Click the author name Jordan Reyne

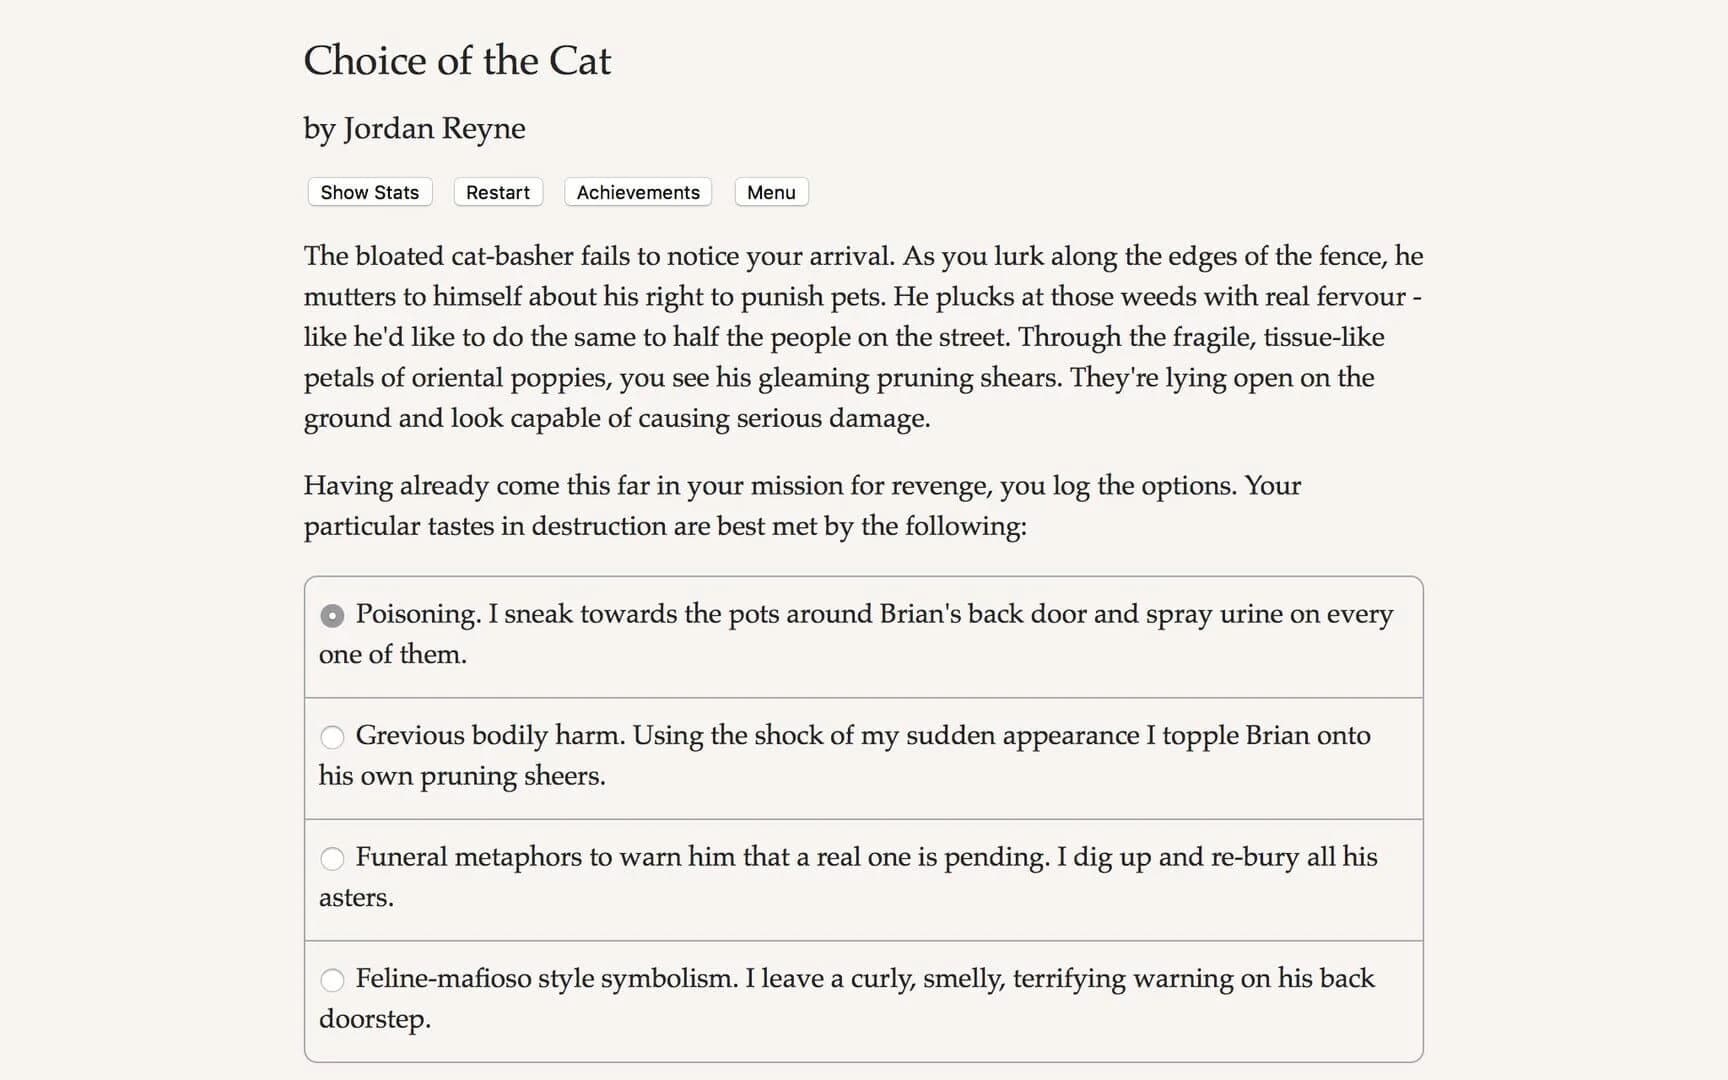click(414, 128)
